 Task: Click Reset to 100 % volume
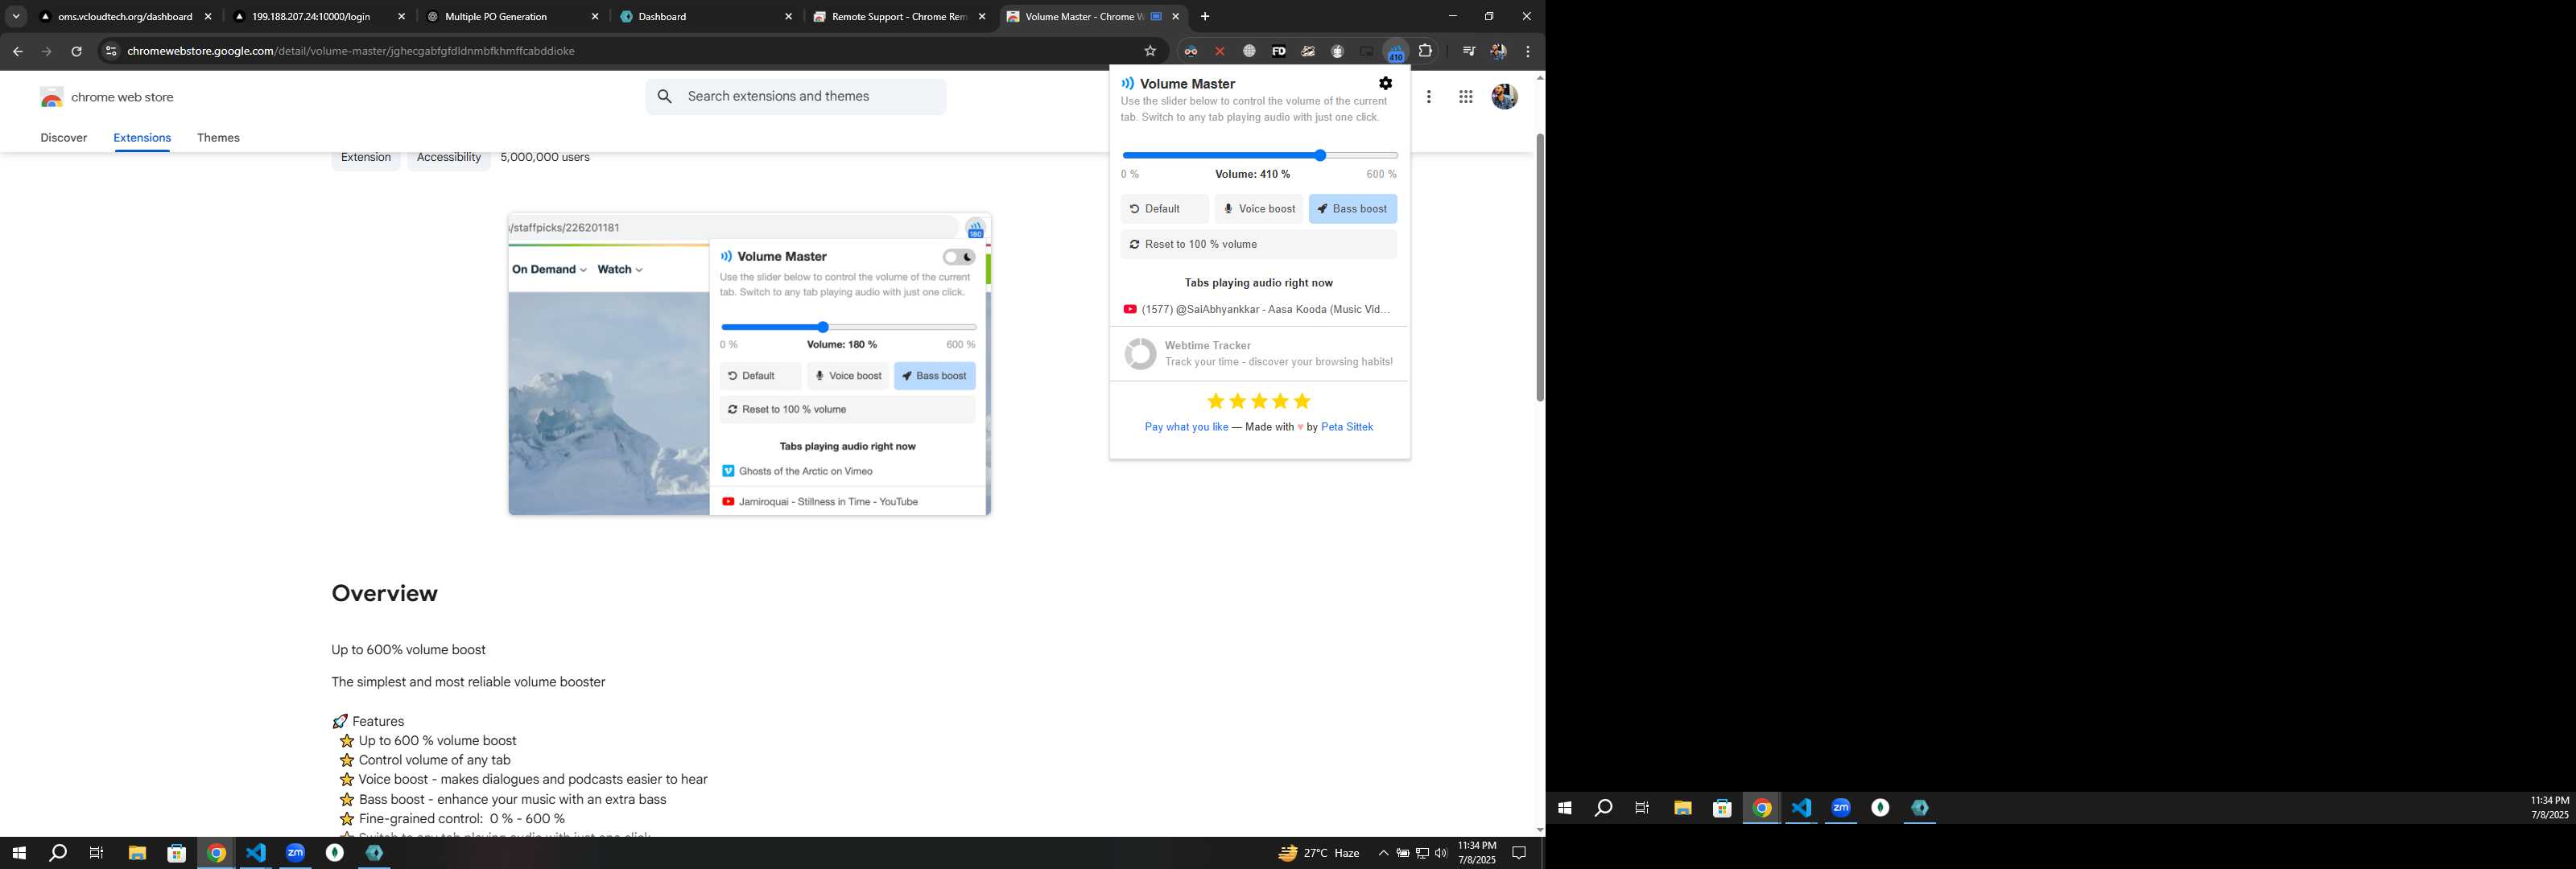[x=1259, y=244]
